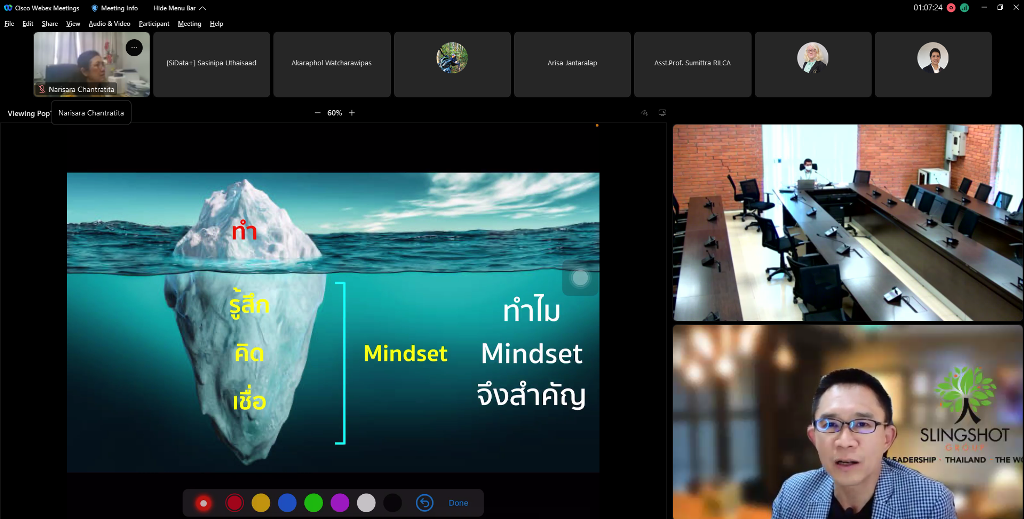Select the meeting room camera video

point(847,222)
